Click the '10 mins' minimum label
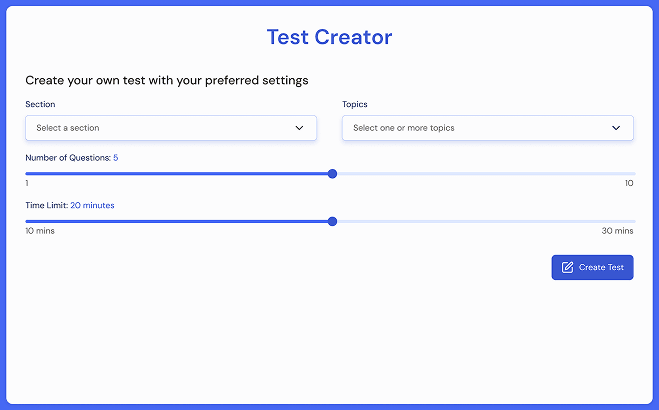 40,231
